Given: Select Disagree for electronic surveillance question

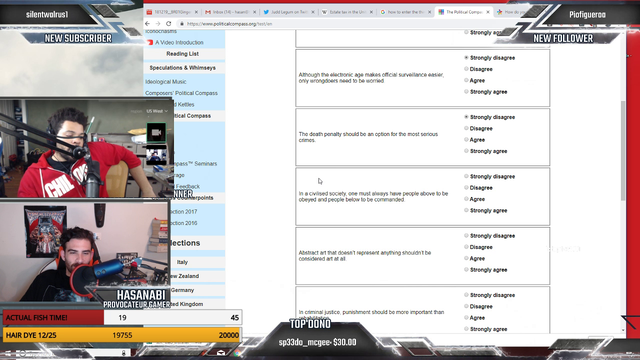Looking at the screenshot, I should click(466, 69).
